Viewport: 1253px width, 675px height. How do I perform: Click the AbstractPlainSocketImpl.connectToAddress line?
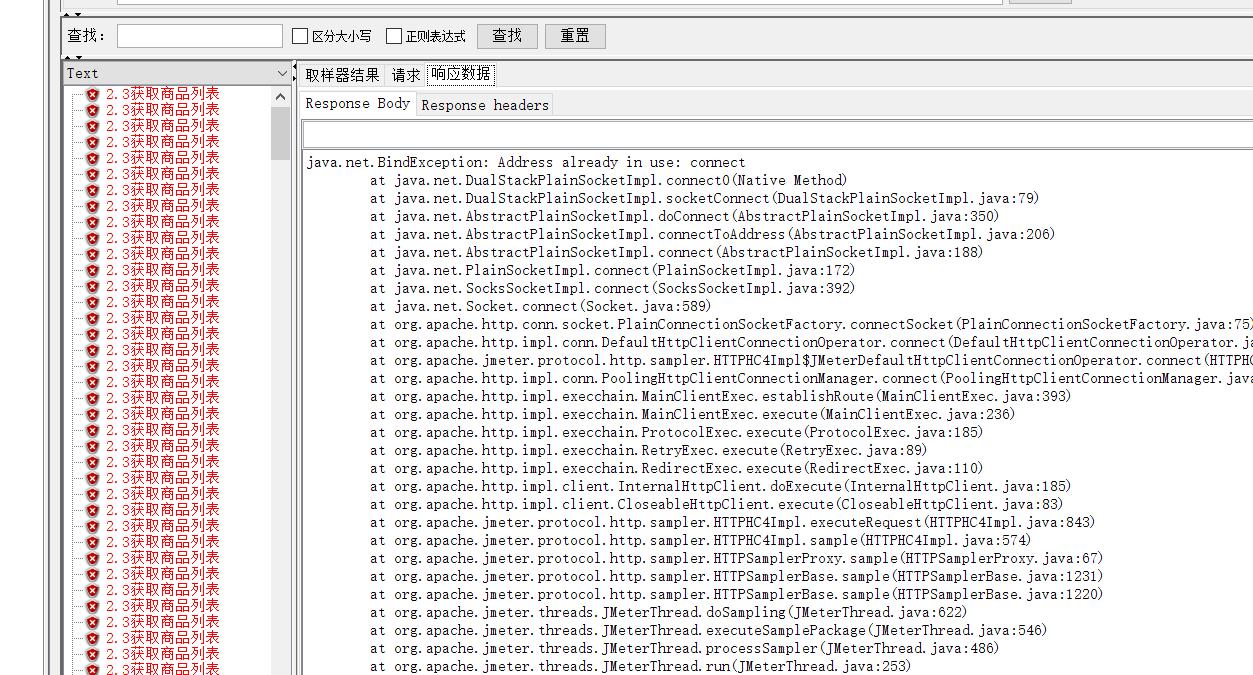tap(712, 234)
